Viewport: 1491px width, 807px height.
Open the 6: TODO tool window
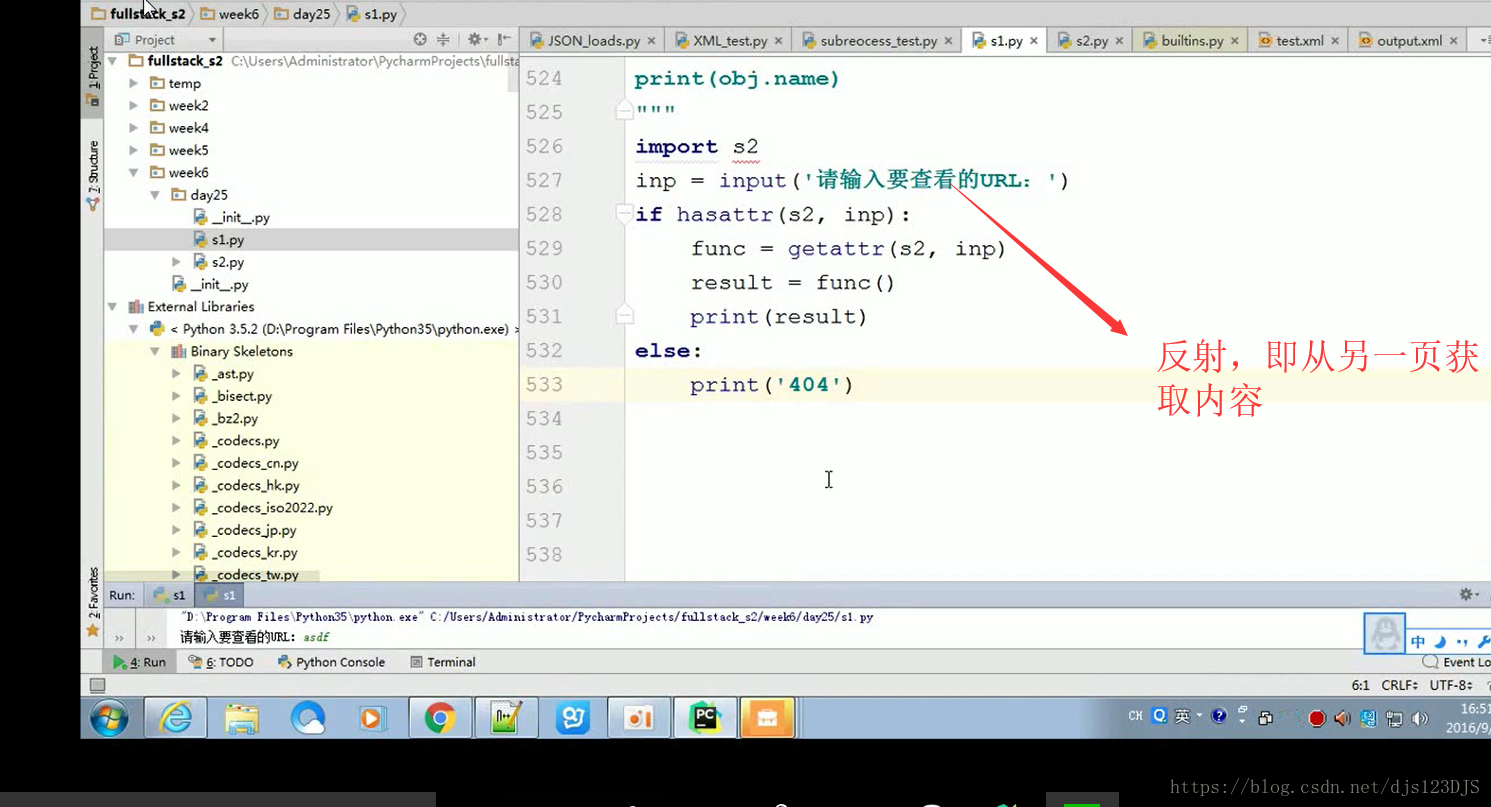pos(221,662)
